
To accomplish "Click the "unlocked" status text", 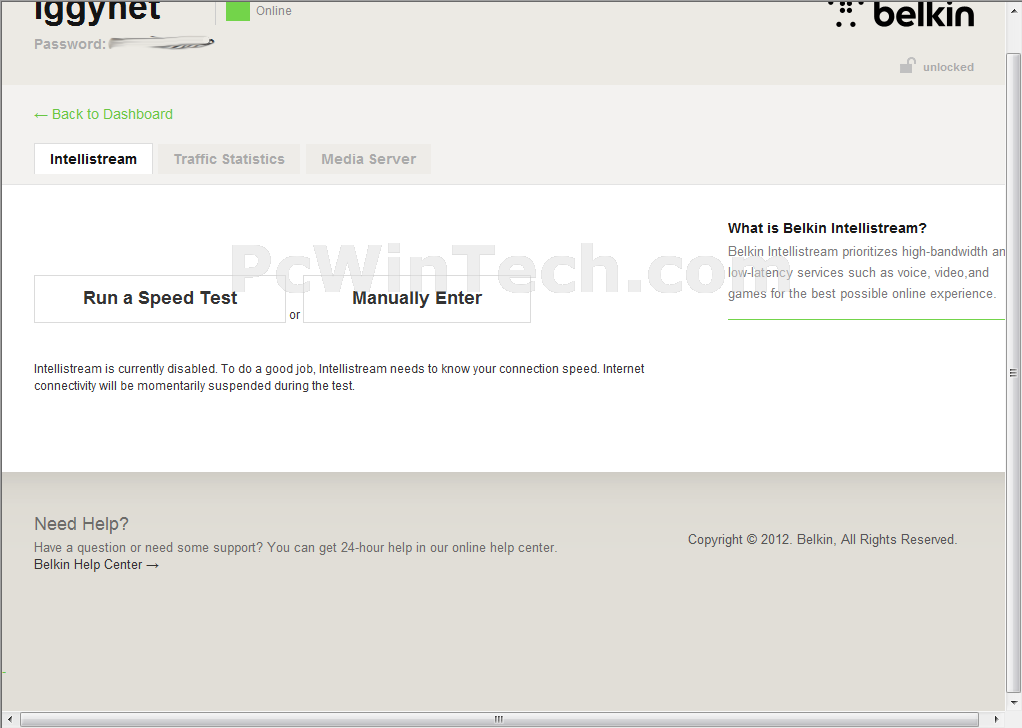I will [x=948, y=67].
